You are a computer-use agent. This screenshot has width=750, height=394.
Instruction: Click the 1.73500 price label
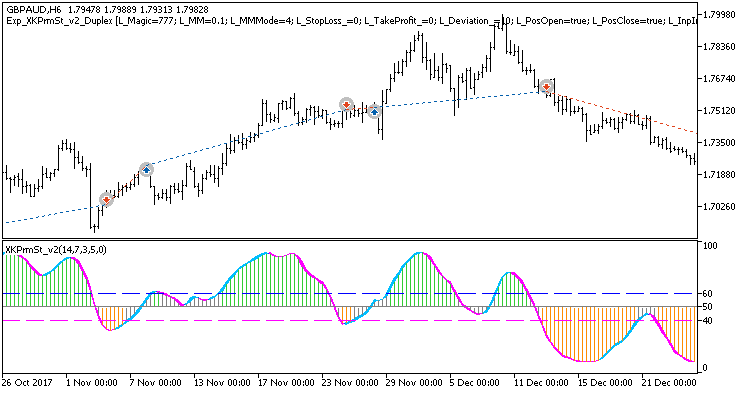719,142
